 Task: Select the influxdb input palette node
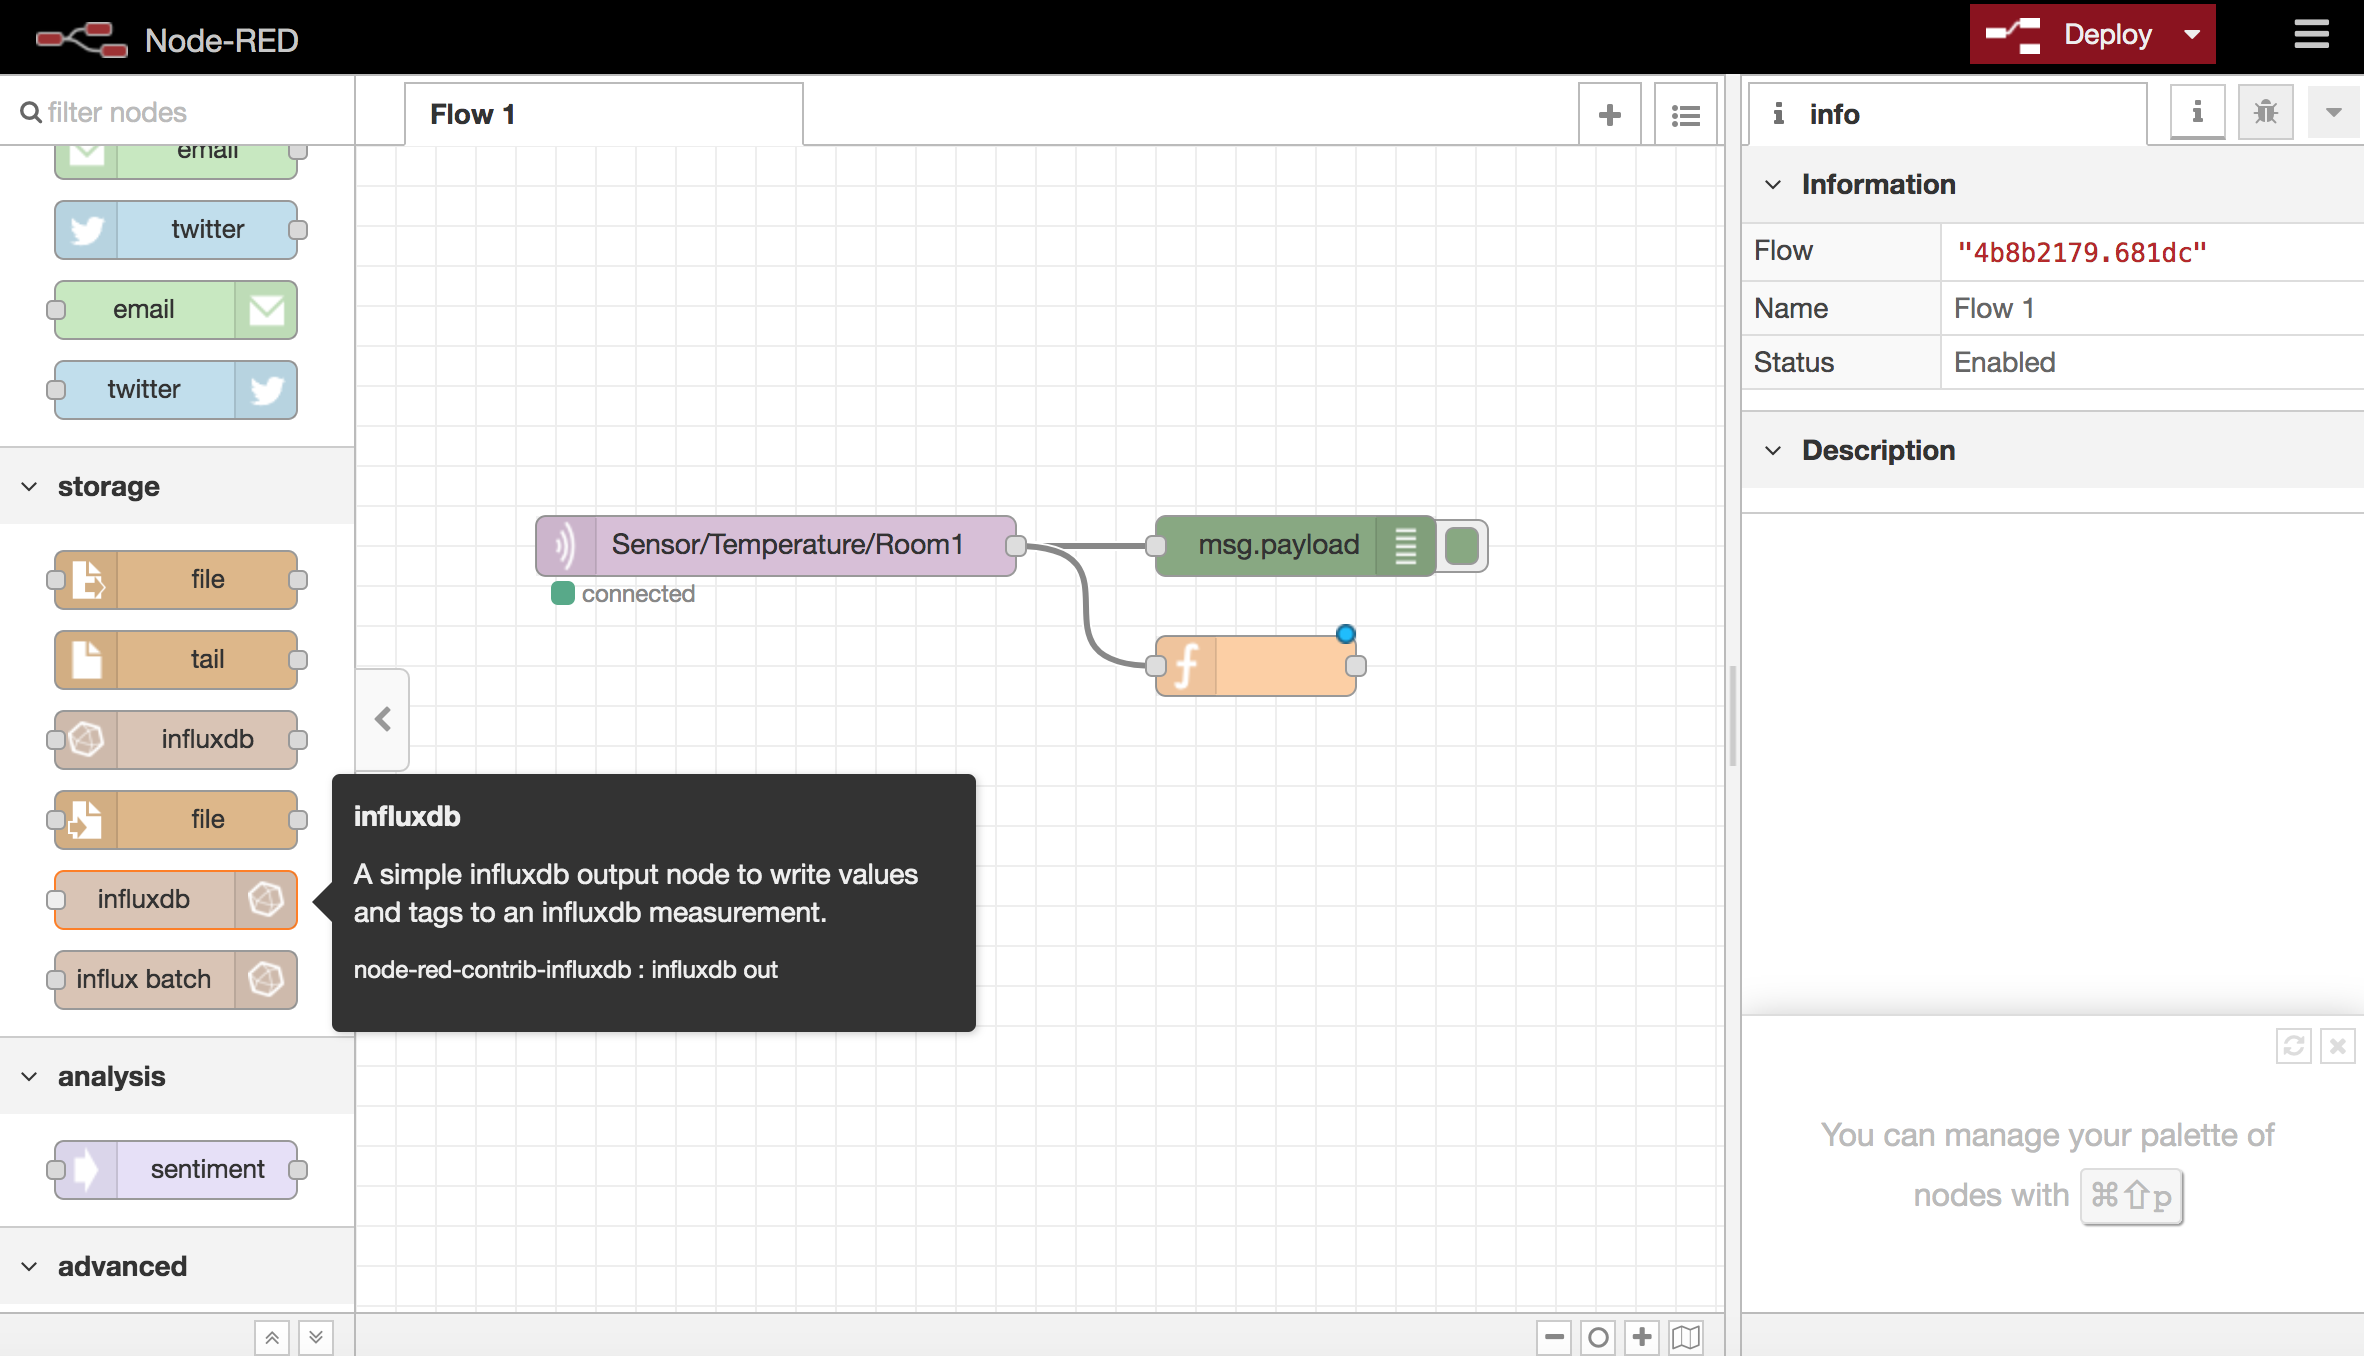[x=176, y=739]
